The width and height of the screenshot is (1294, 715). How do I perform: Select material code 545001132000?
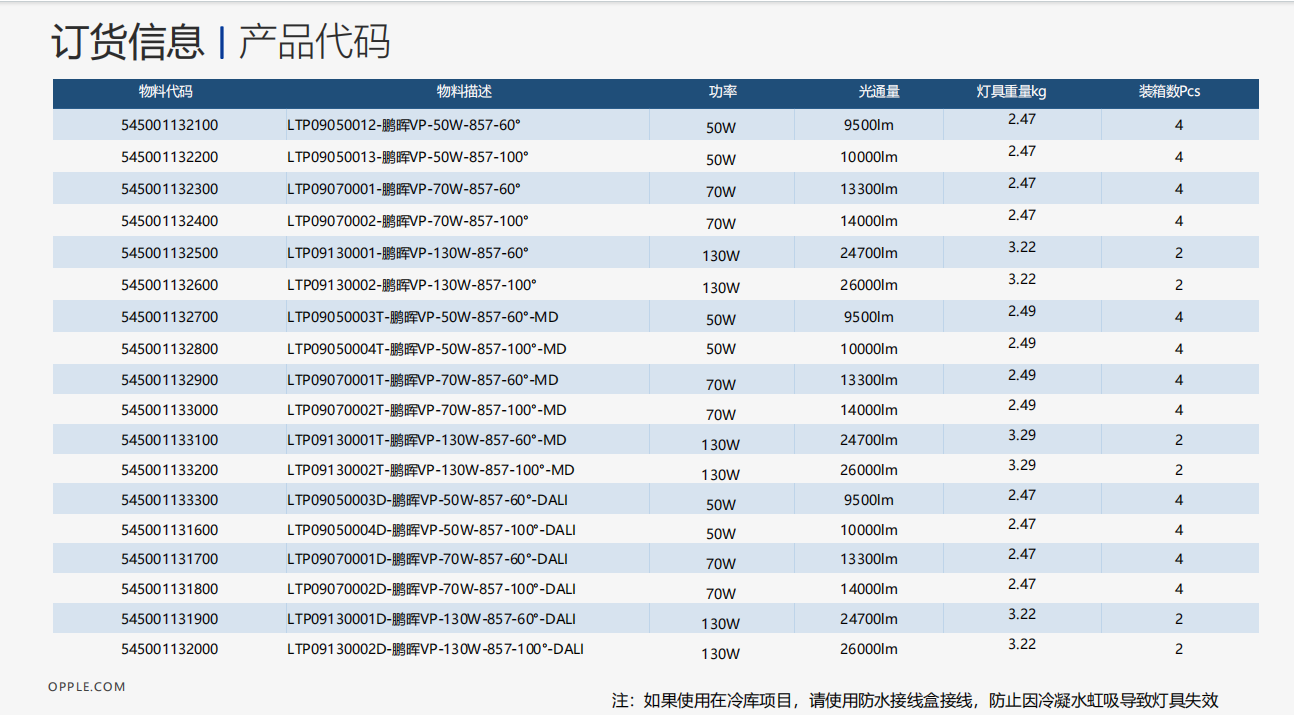tap(169, 649)
